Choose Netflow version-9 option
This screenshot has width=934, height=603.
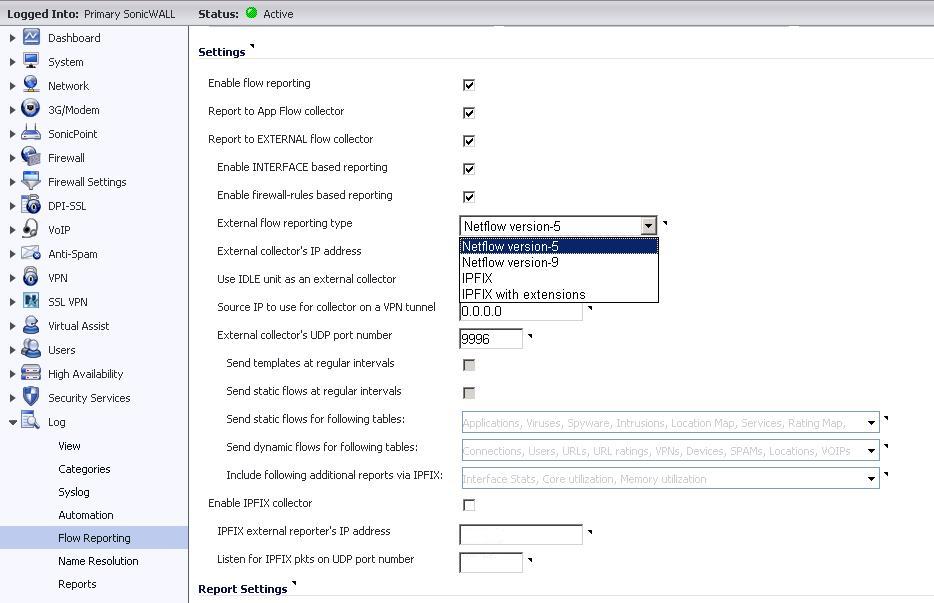[x=510, y=262]
